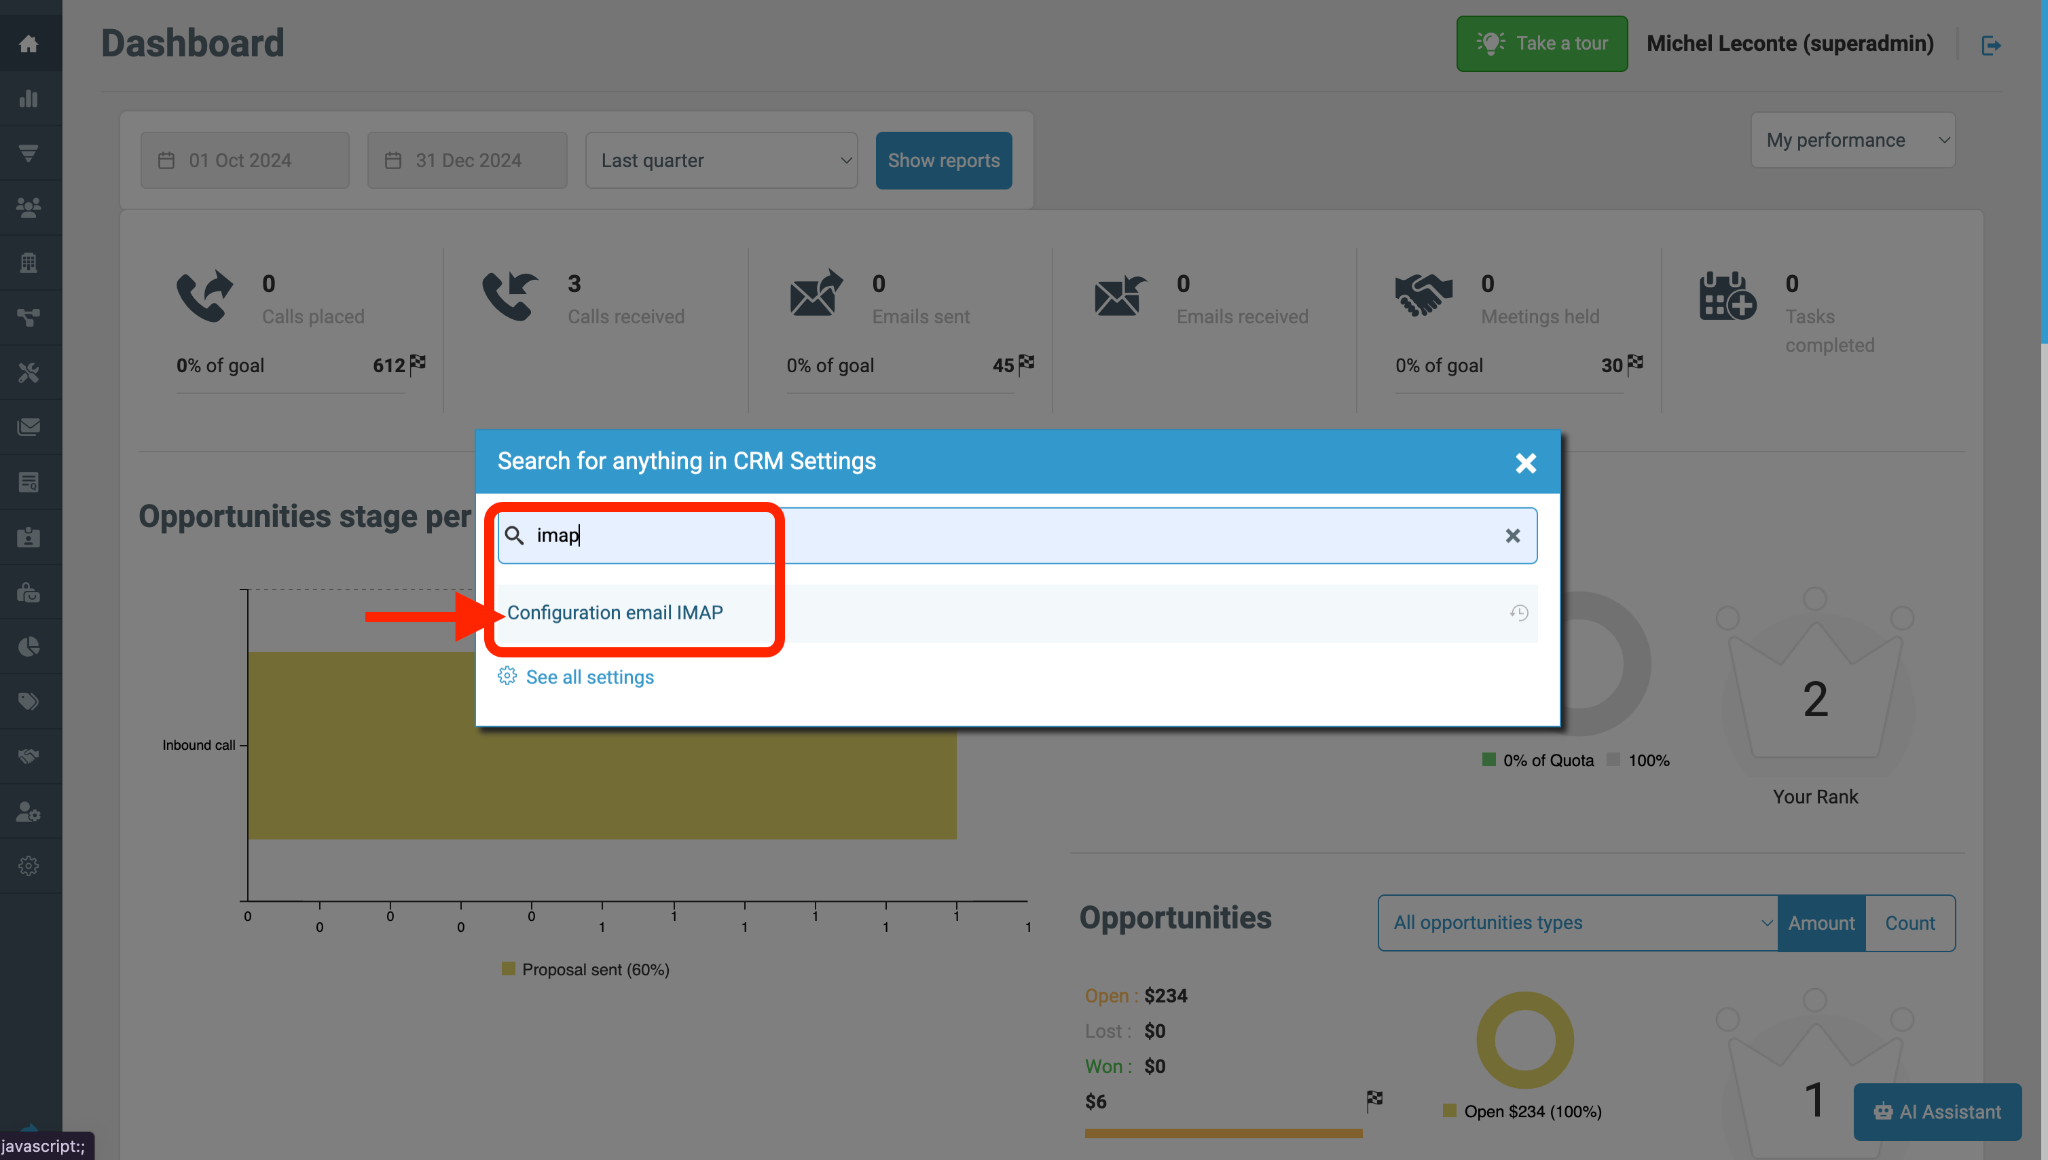Click the Opportunities $6 goal flag icon
2048x1160 pixels.
coord(1375,1100)
